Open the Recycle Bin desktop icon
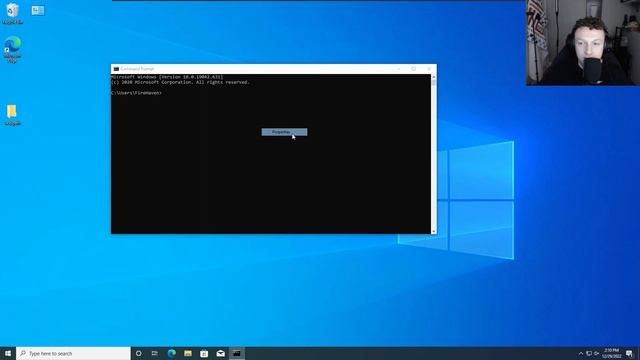Screen dimensions: 640x360 click(13, 13)
